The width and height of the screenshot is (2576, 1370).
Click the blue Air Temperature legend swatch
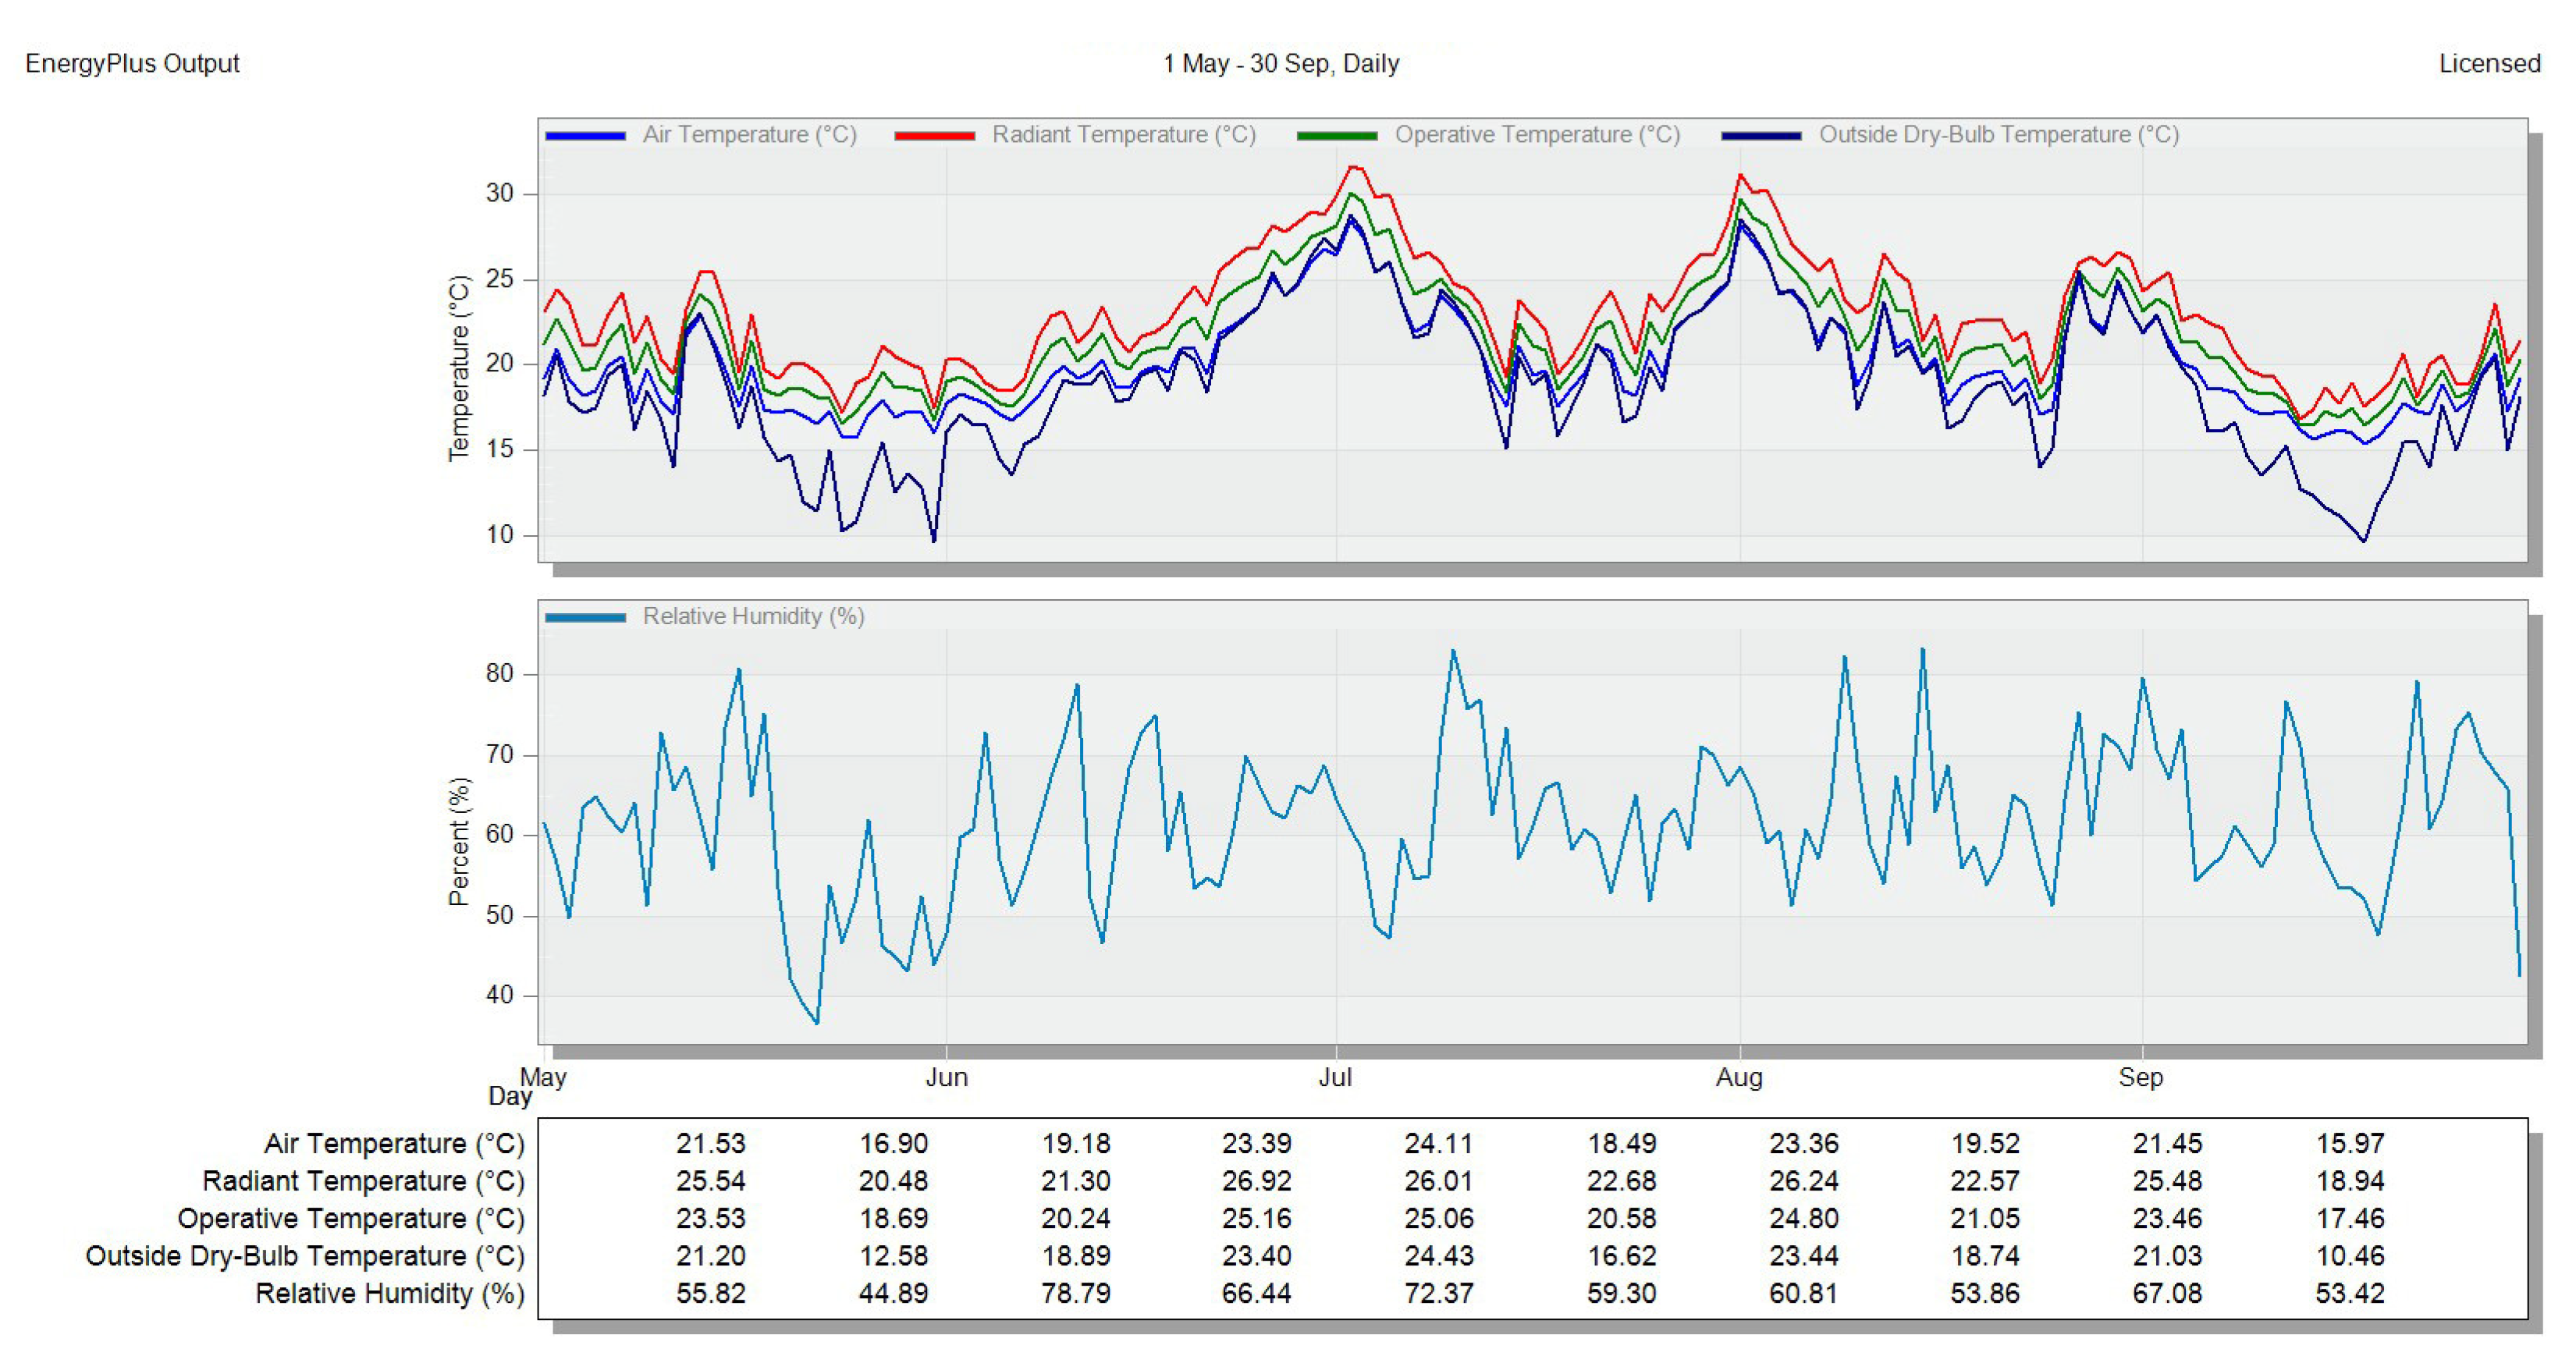point(585,136)
